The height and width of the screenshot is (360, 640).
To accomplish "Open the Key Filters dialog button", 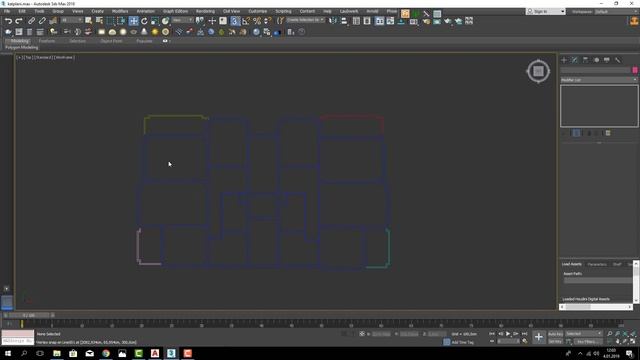I will point(588,341).
